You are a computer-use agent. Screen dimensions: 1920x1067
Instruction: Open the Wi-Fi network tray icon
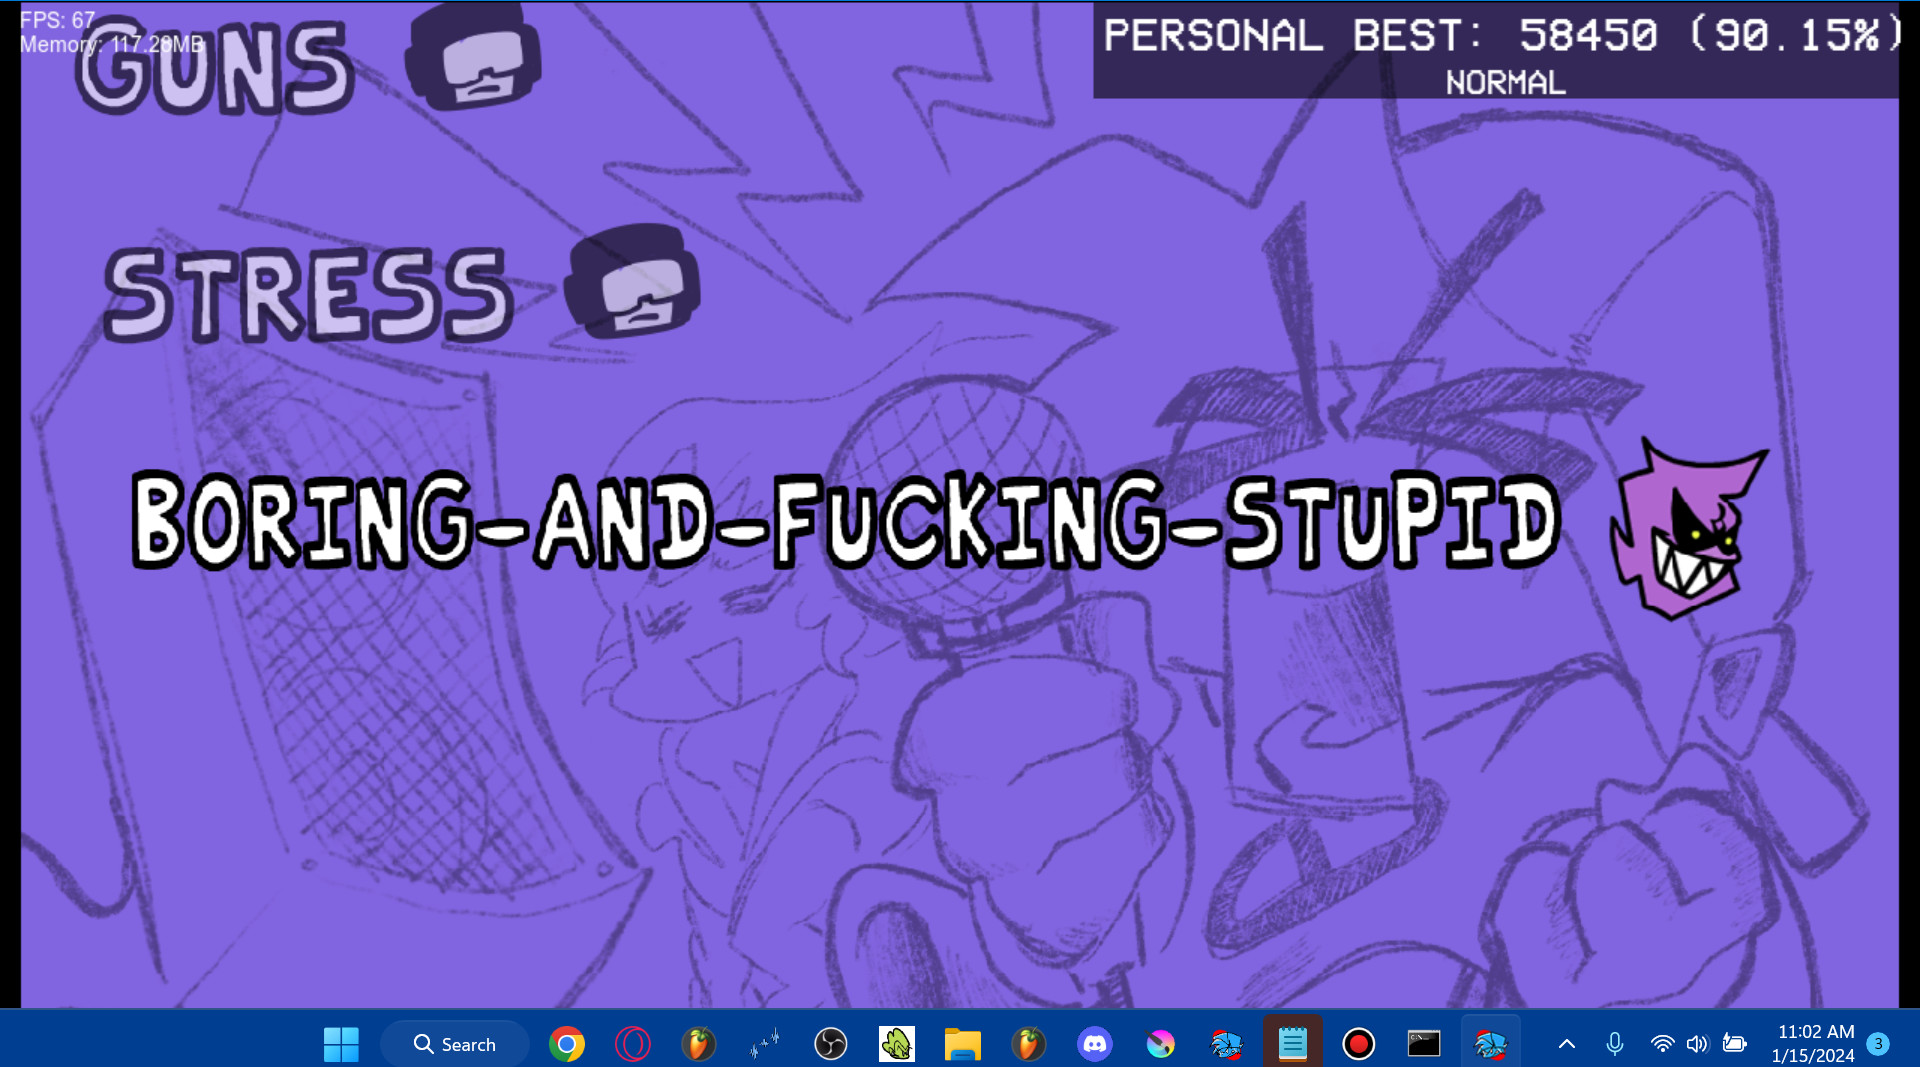coord(1662,1044)
